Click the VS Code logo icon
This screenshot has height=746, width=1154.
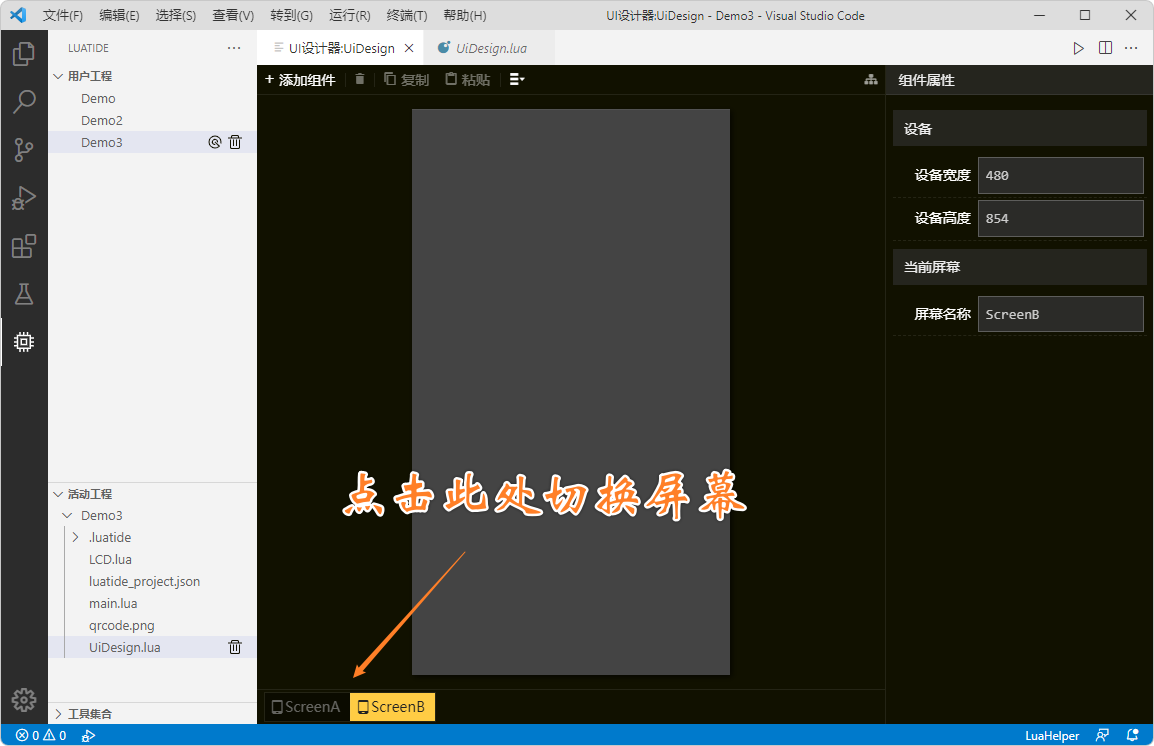click(x=18, y=15)
